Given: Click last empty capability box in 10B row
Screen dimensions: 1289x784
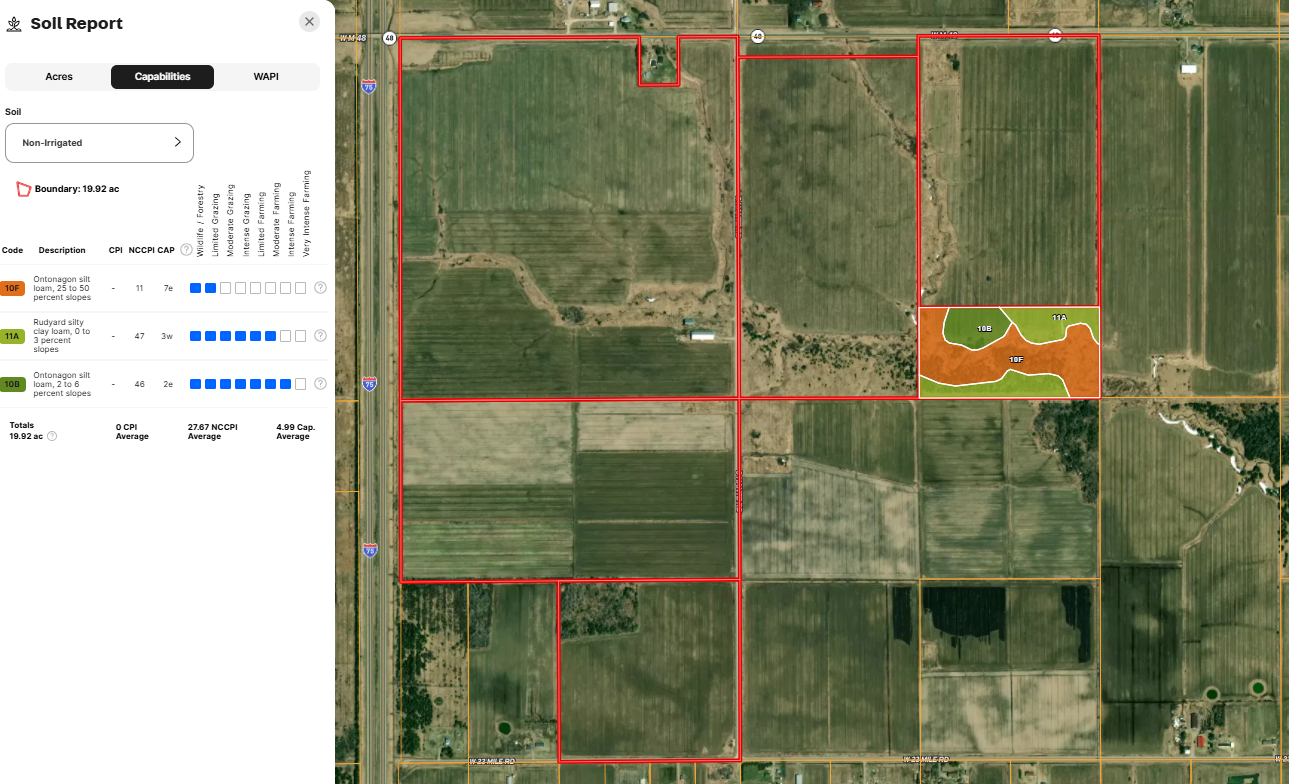Looking at the screenshot, I should click(300, 384).
